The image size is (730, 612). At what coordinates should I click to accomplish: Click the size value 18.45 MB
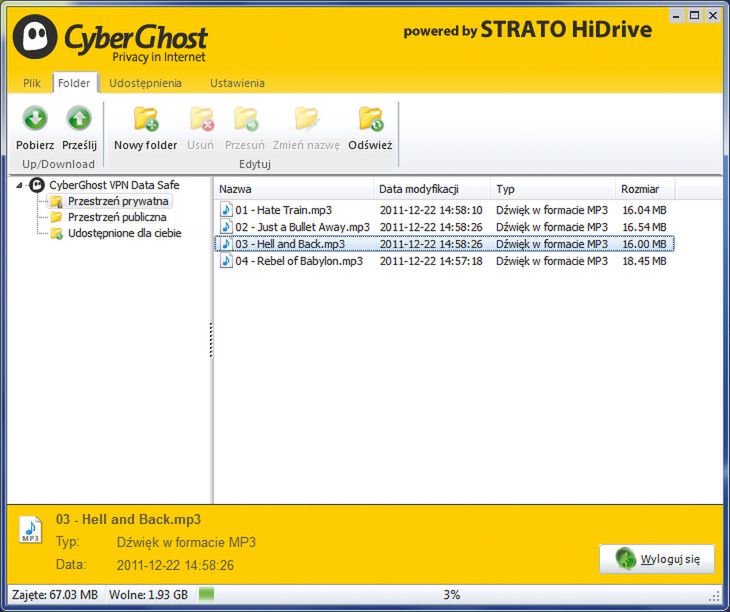[644, 261]
